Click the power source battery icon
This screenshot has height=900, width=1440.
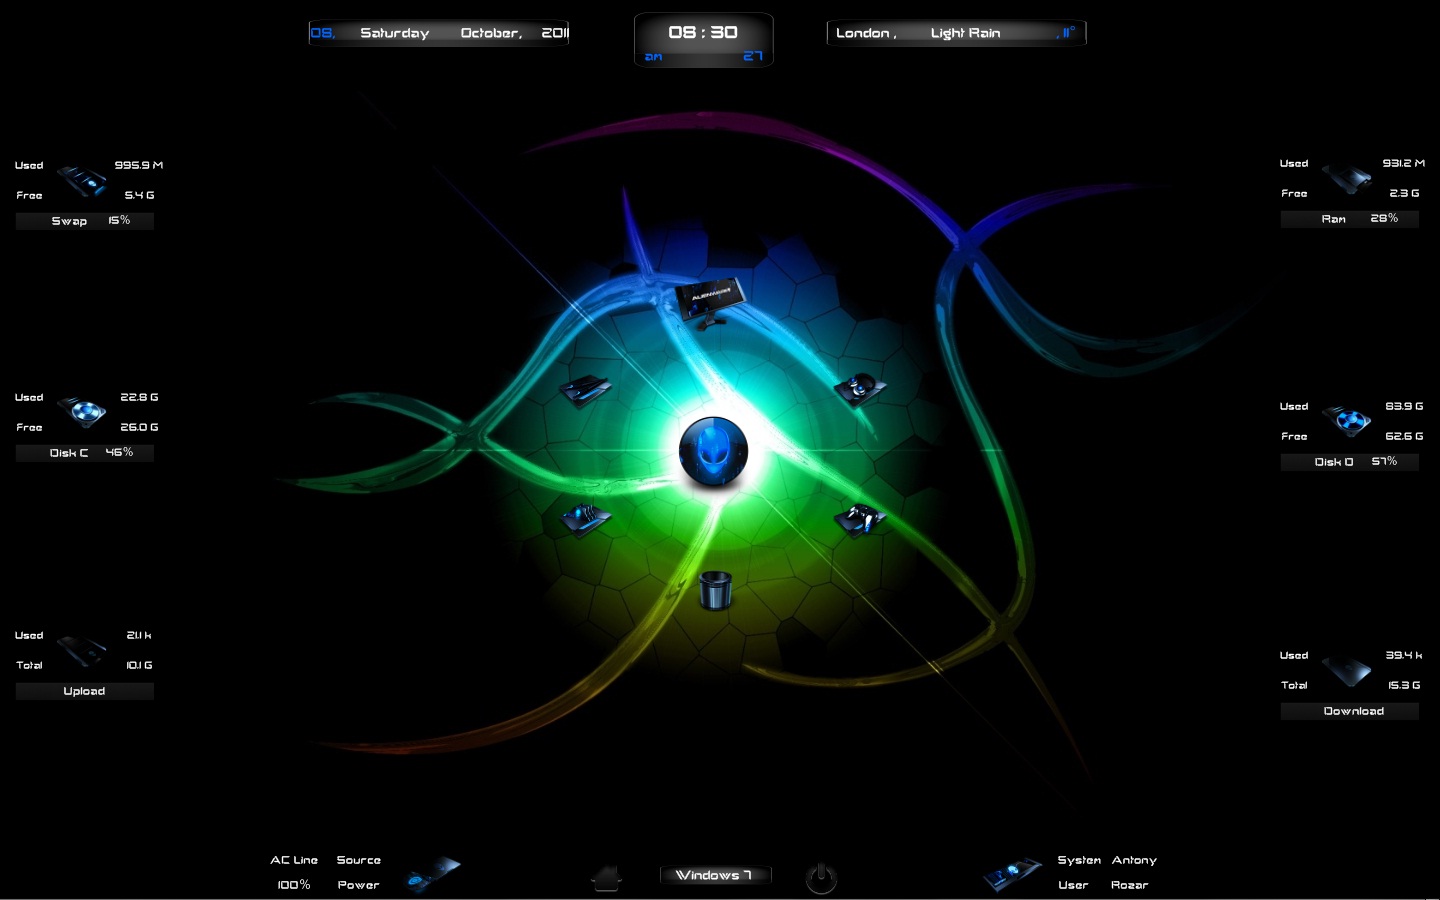pyautogui.click(x=433, y=874)
